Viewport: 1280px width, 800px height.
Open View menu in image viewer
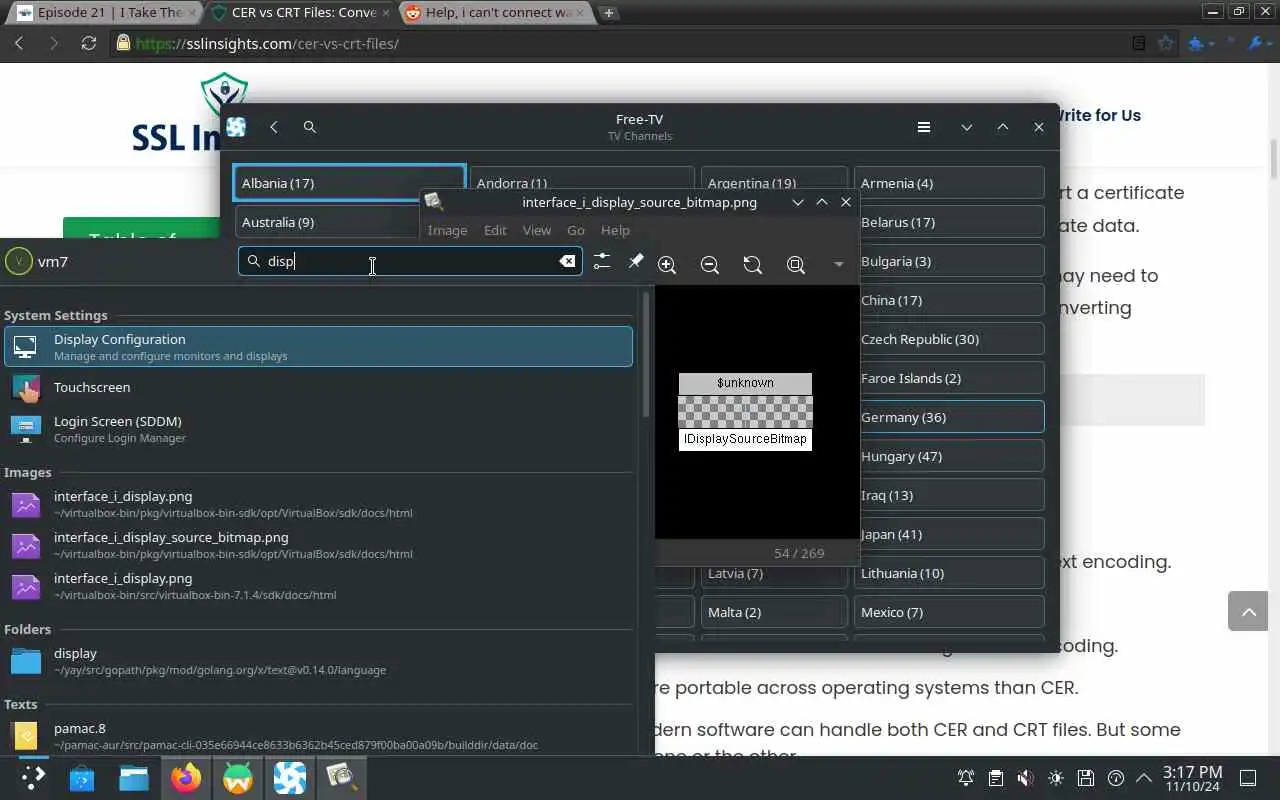coord(537,230)
